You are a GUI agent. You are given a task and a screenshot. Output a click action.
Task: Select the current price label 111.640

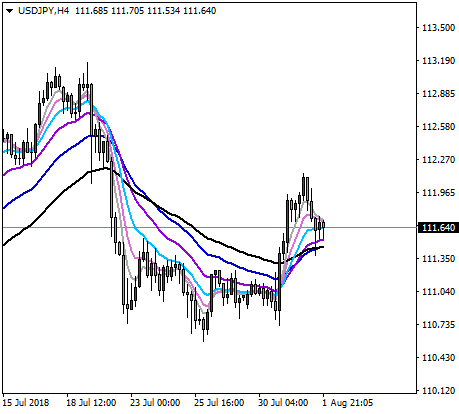coord(438,228)
